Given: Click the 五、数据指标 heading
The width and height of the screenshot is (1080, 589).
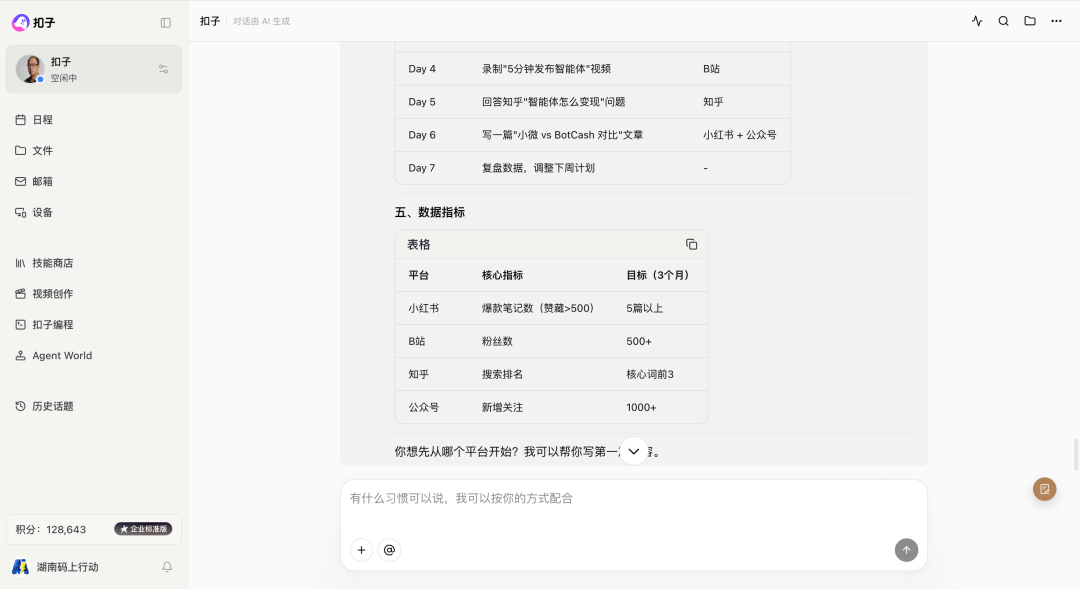Looking at the screenshot, I should [x=430, y=212].
